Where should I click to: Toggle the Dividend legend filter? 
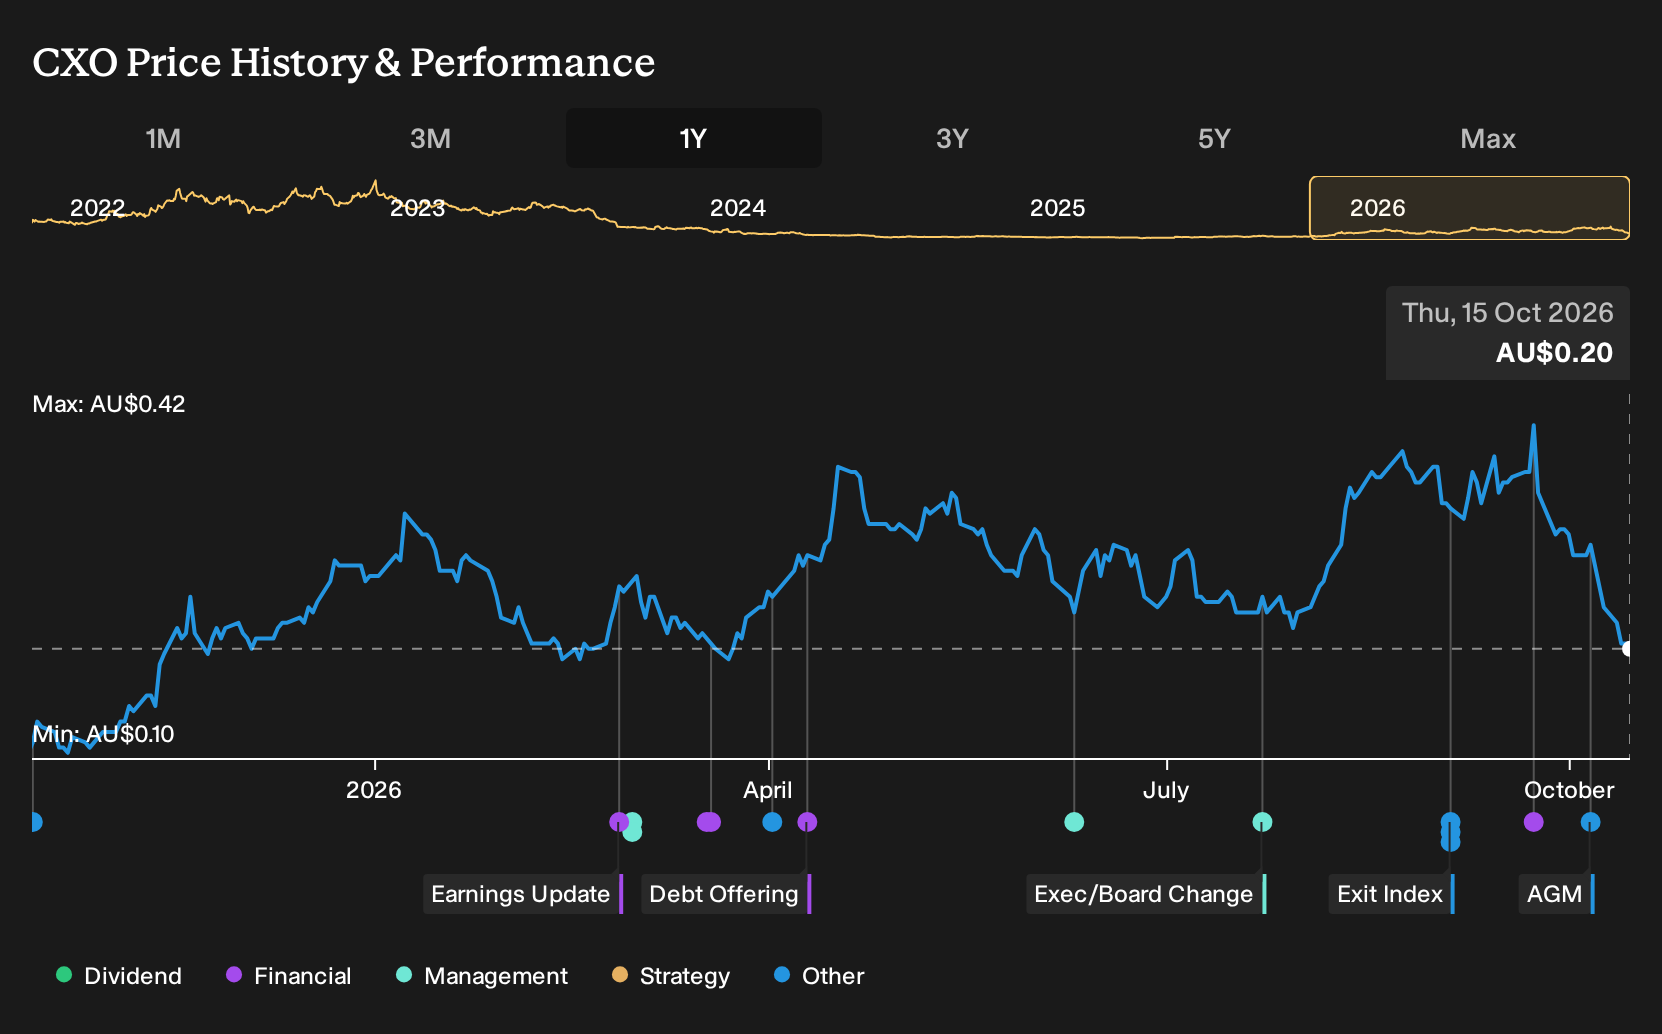click(x=119, y=976)
